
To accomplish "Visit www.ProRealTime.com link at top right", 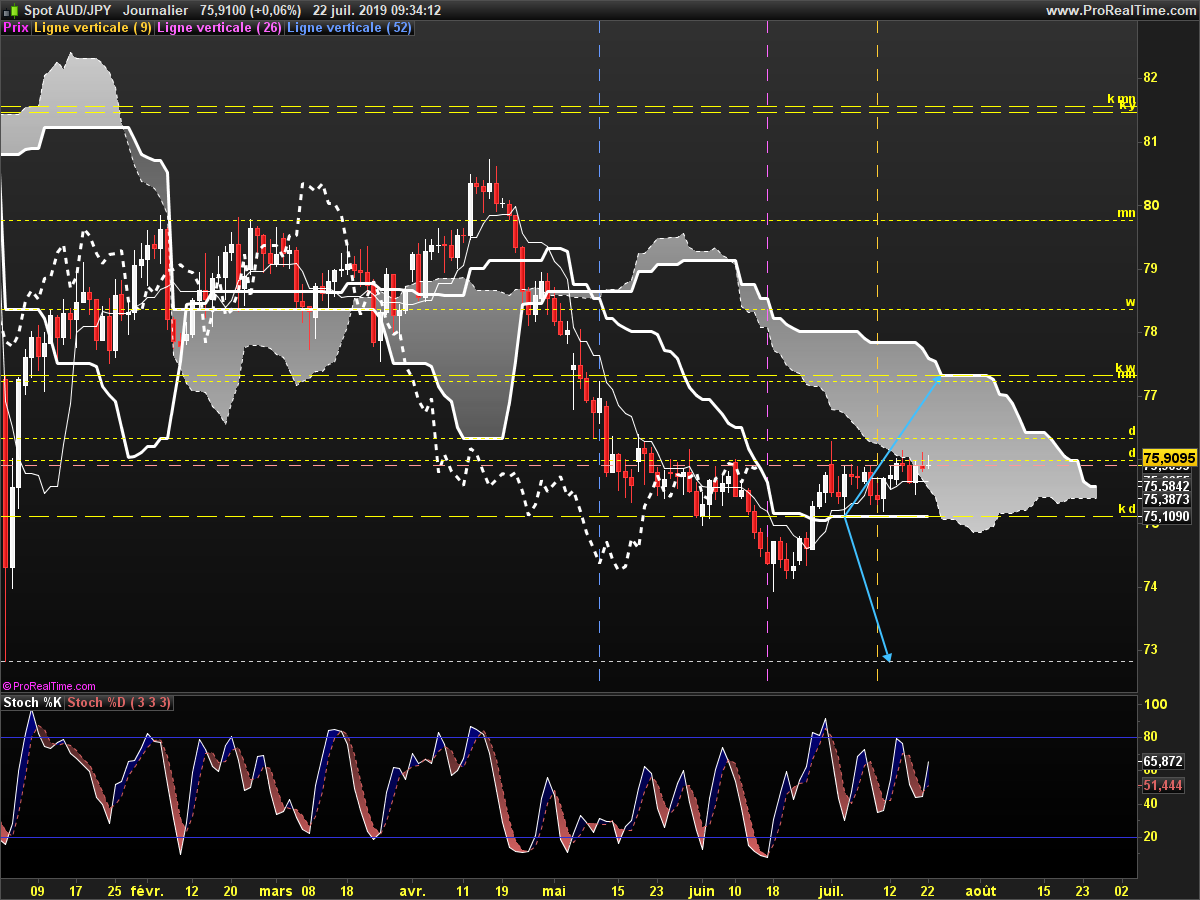I will coord(1119,10).
